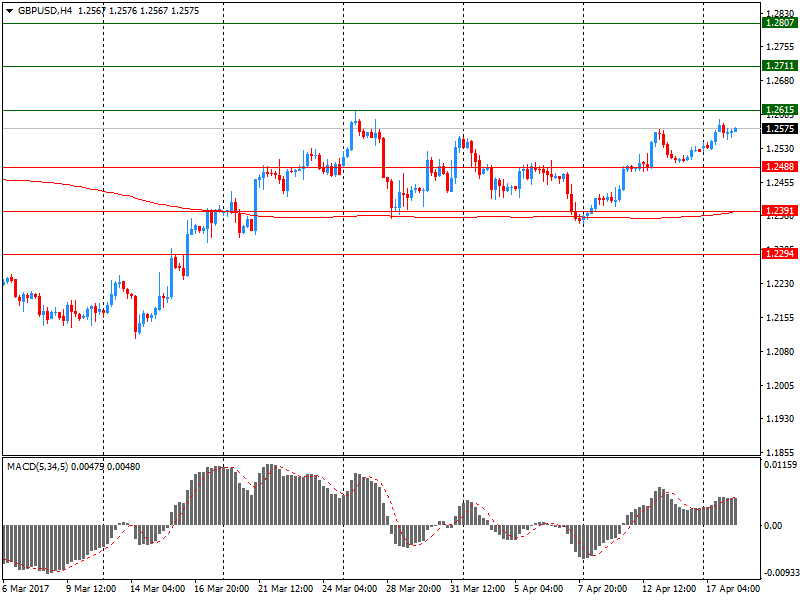
Task: Click the 16 Mar 20:00 time label
Action: point(221,589)
